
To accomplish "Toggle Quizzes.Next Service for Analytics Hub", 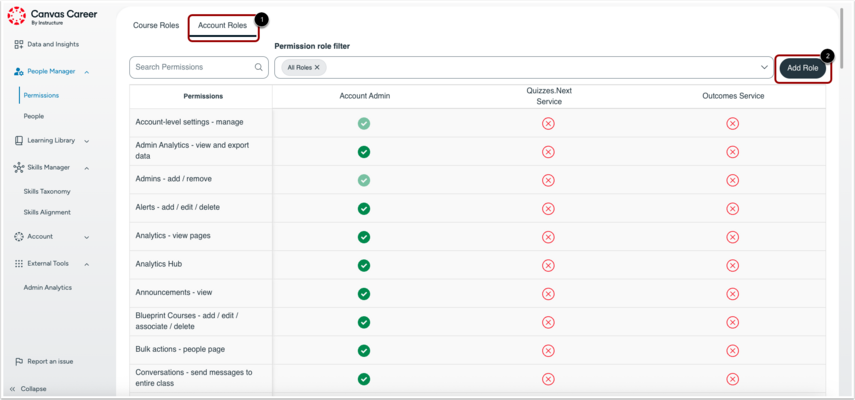I will click(548, 265).
